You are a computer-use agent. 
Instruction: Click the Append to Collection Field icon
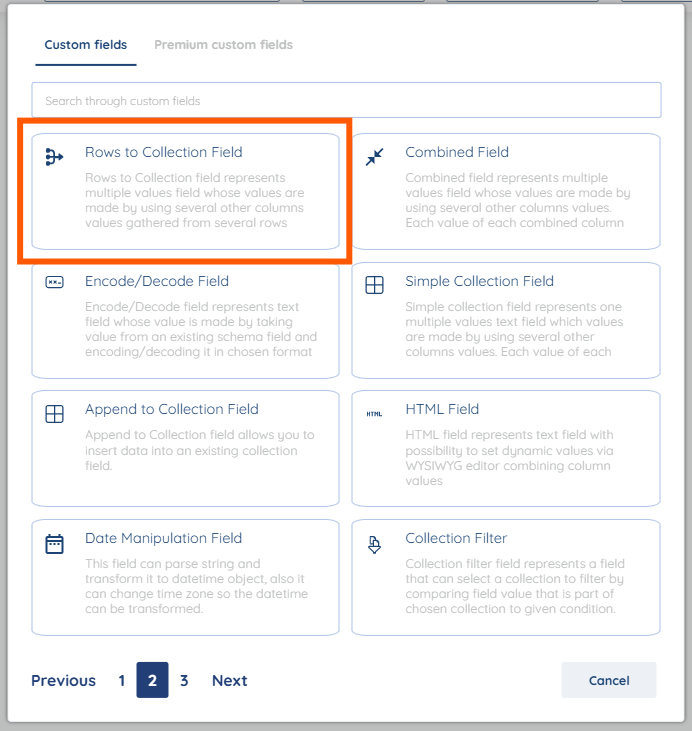54,414
